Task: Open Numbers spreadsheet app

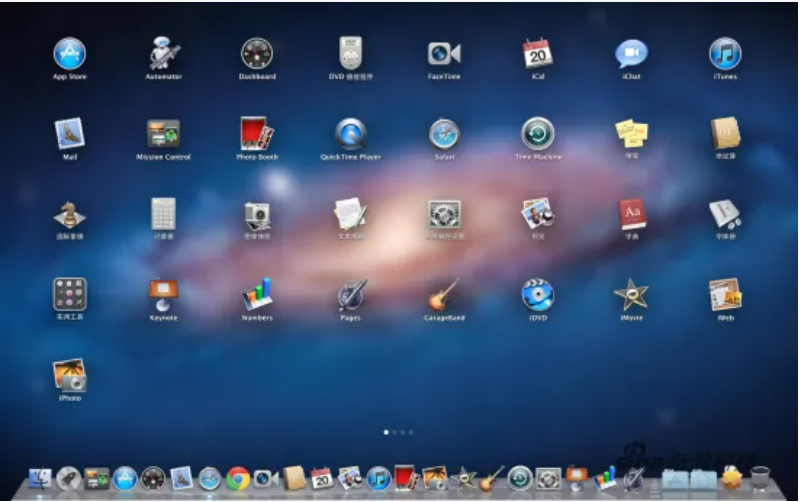Action: [257, 294]
